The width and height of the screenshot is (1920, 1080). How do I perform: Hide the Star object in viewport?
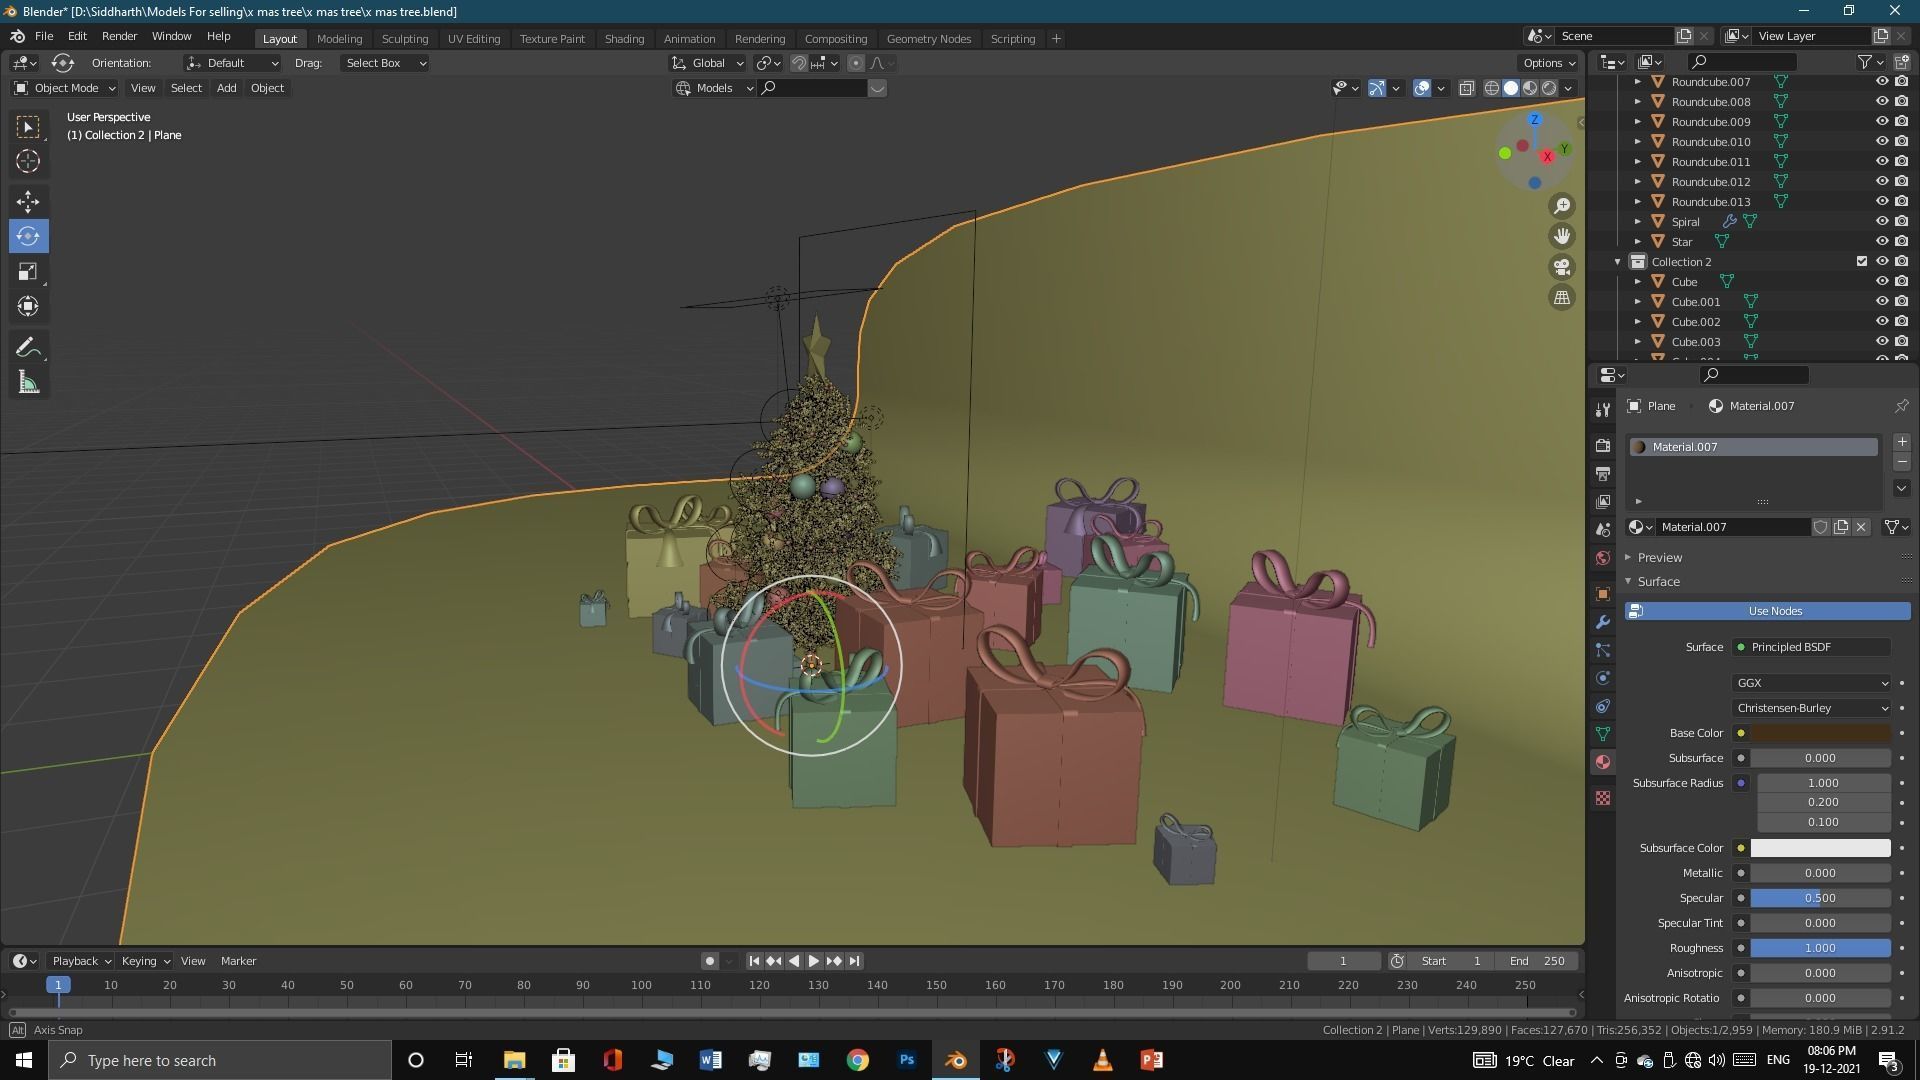(x=1881, y=241)
